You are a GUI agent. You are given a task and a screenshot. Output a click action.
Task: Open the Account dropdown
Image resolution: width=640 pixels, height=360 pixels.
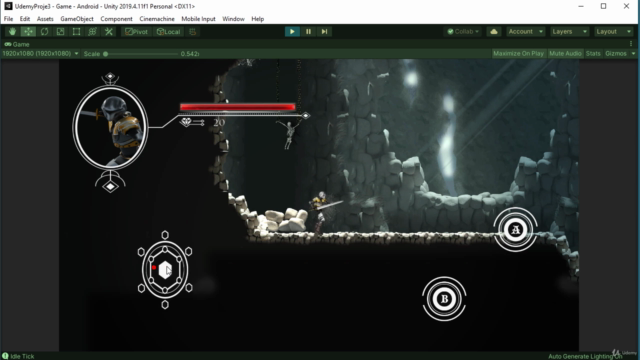tap(525, 31)
